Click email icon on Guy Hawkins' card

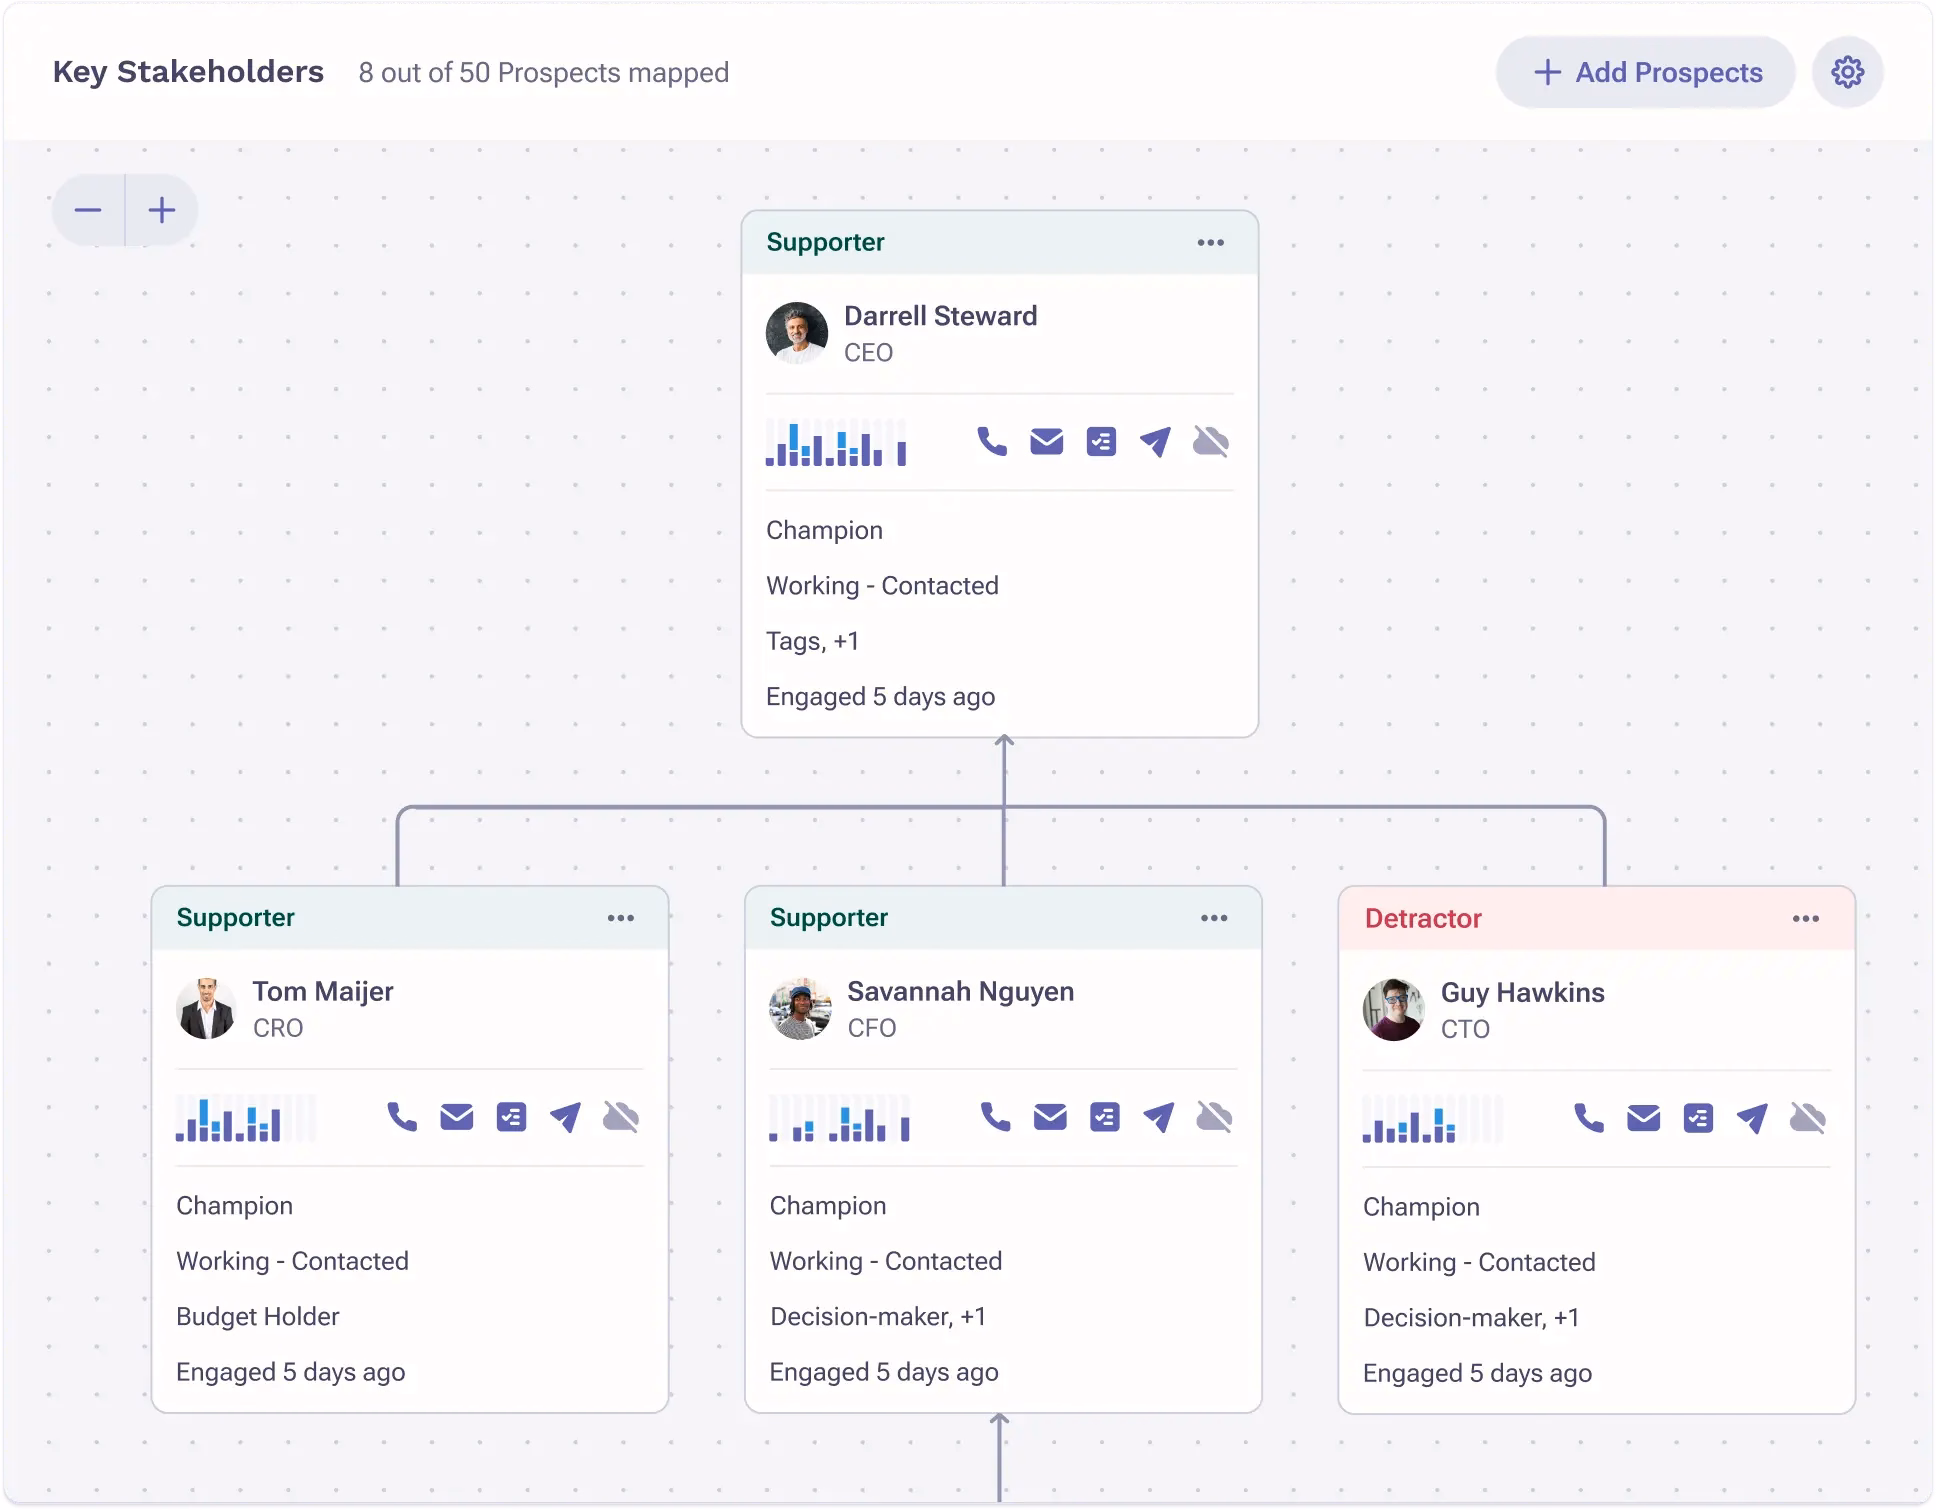click(1643, 1118)
